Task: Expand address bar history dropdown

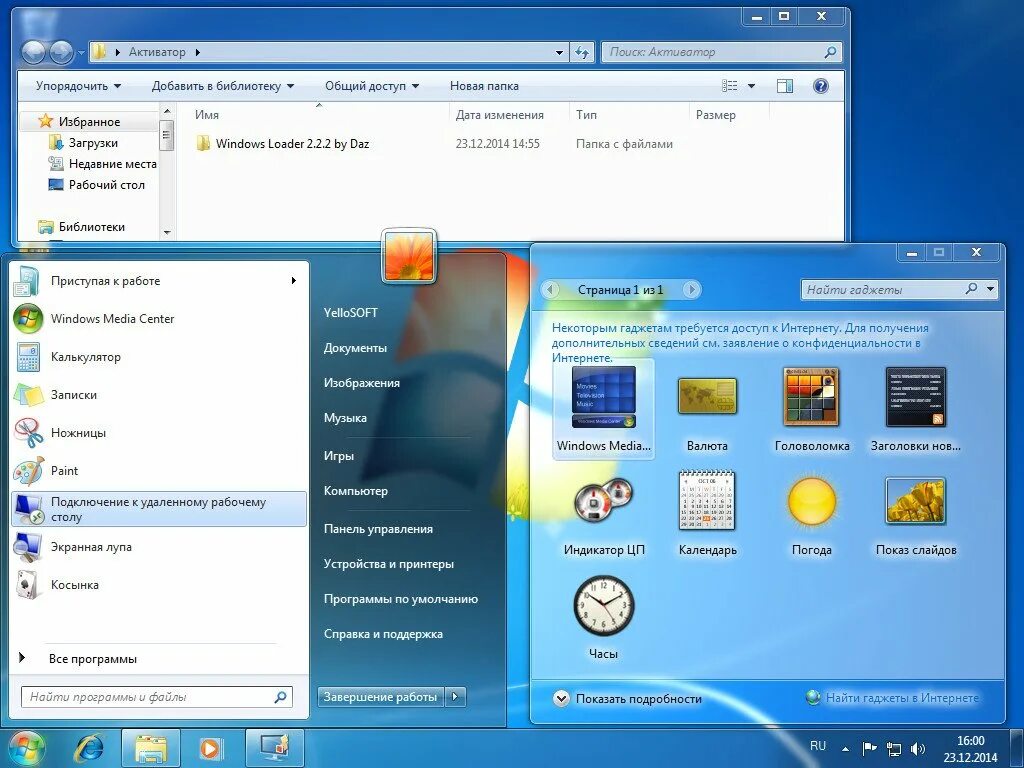Action: coord(559,52)
